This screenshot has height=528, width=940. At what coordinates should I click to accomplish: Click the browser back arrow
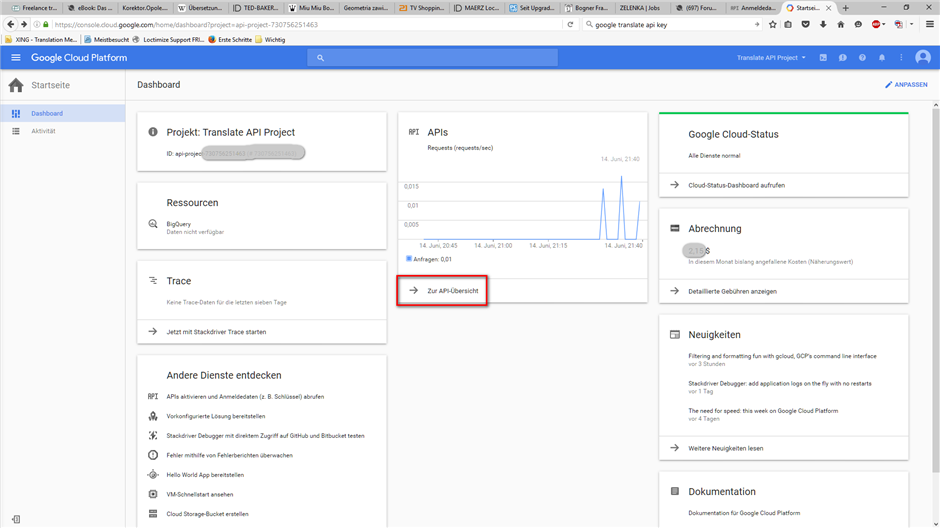coord(10,25)
